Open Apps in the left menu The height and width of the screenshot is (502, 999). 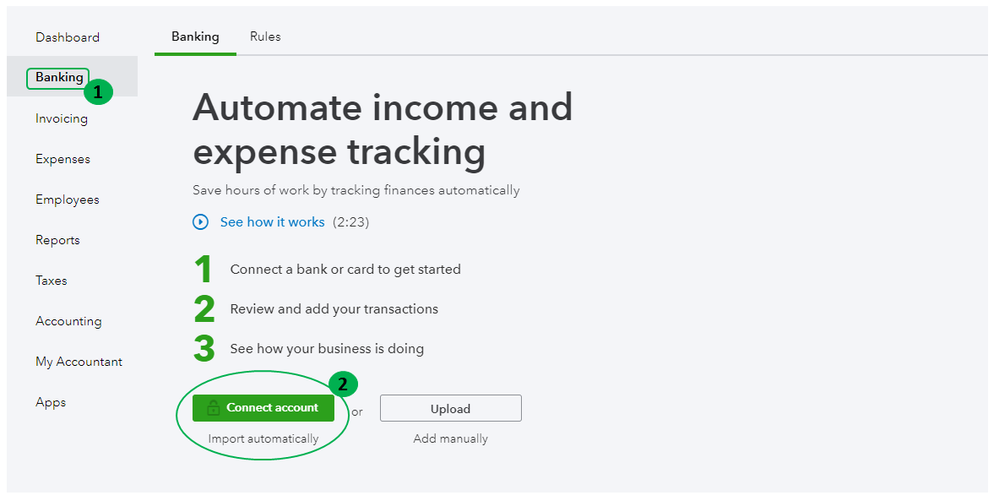pyautogui.click(x=50, y=402)
